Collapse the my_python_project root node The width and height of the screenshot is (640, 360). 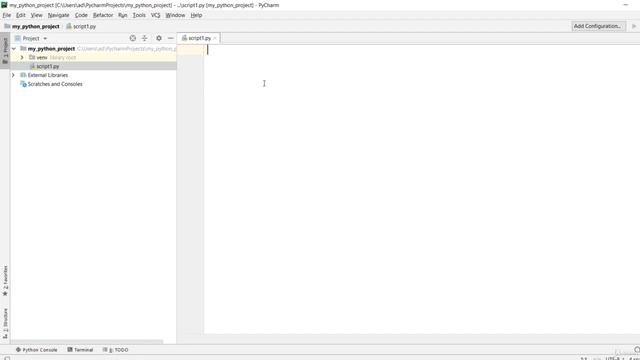(14, 49)
